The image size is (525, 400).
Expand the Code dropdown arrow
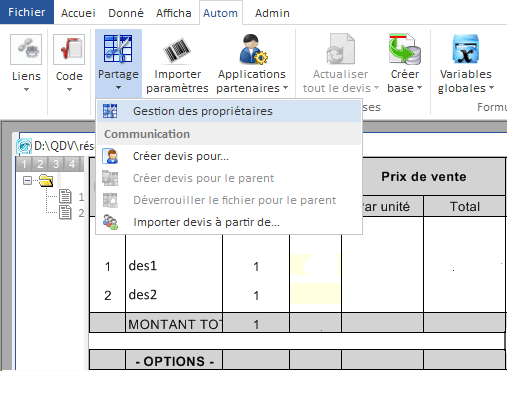click(69, 90)
